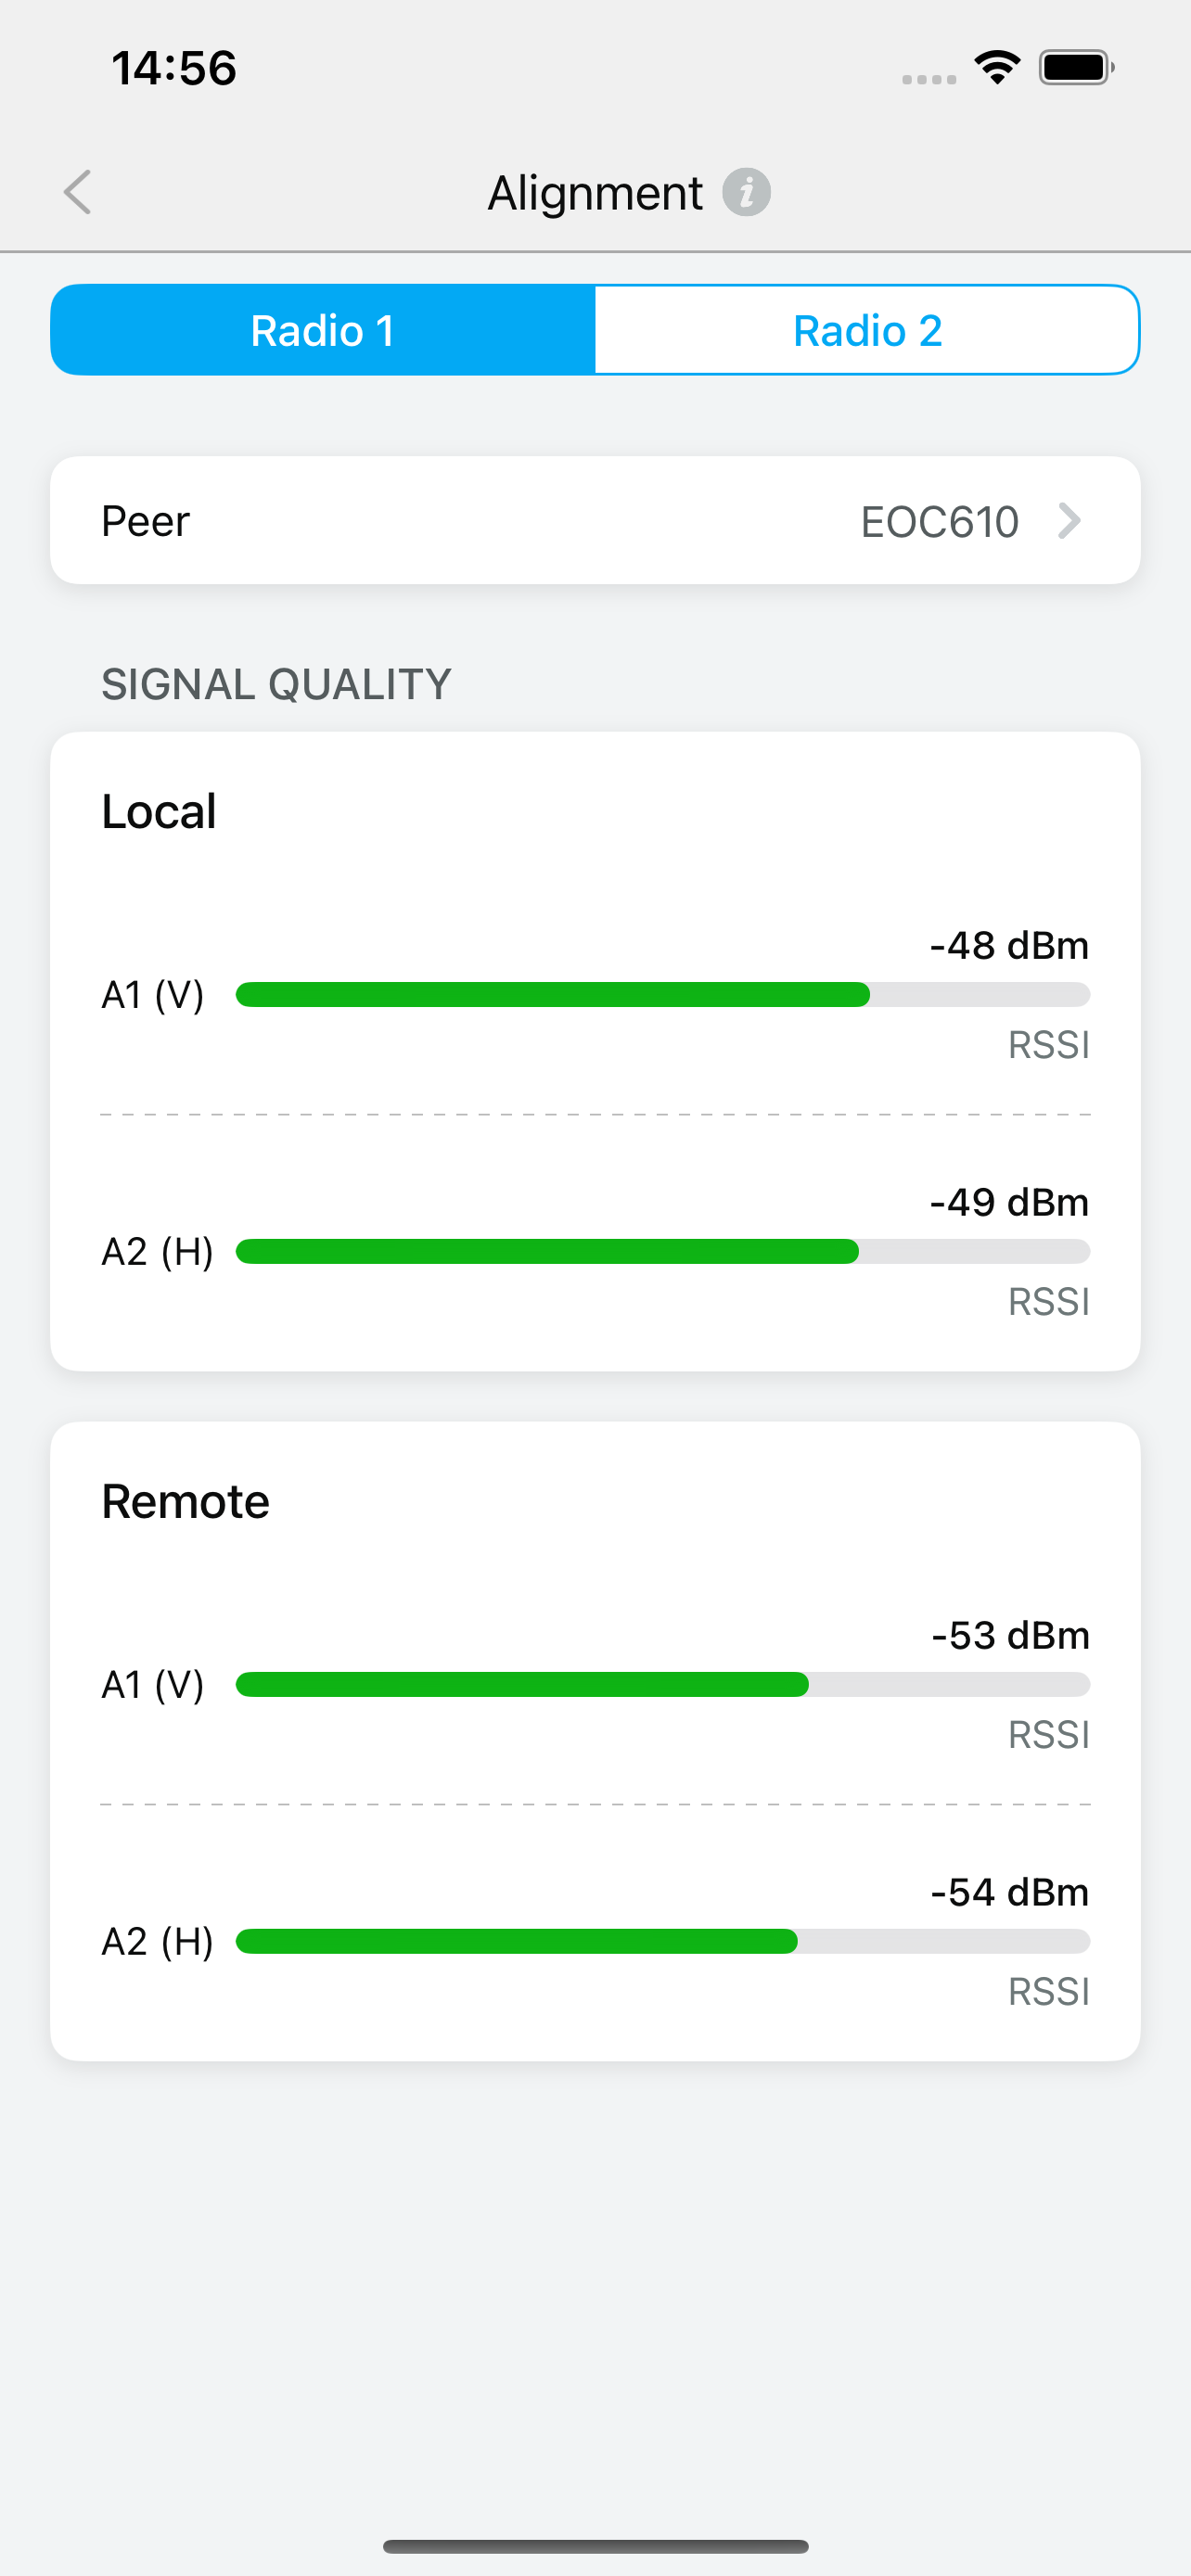
Task: Click the Remote A1 (V) signal bar
Action: (663, 1684)
